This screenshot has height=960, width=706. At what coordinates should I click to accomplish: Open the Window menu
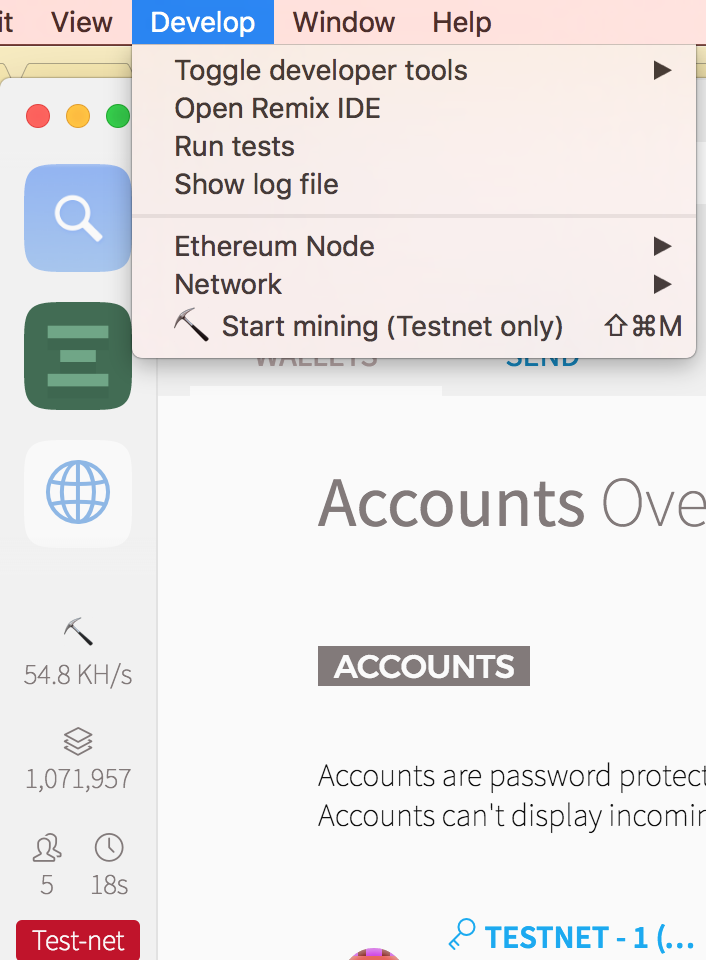tap(344, 22)
